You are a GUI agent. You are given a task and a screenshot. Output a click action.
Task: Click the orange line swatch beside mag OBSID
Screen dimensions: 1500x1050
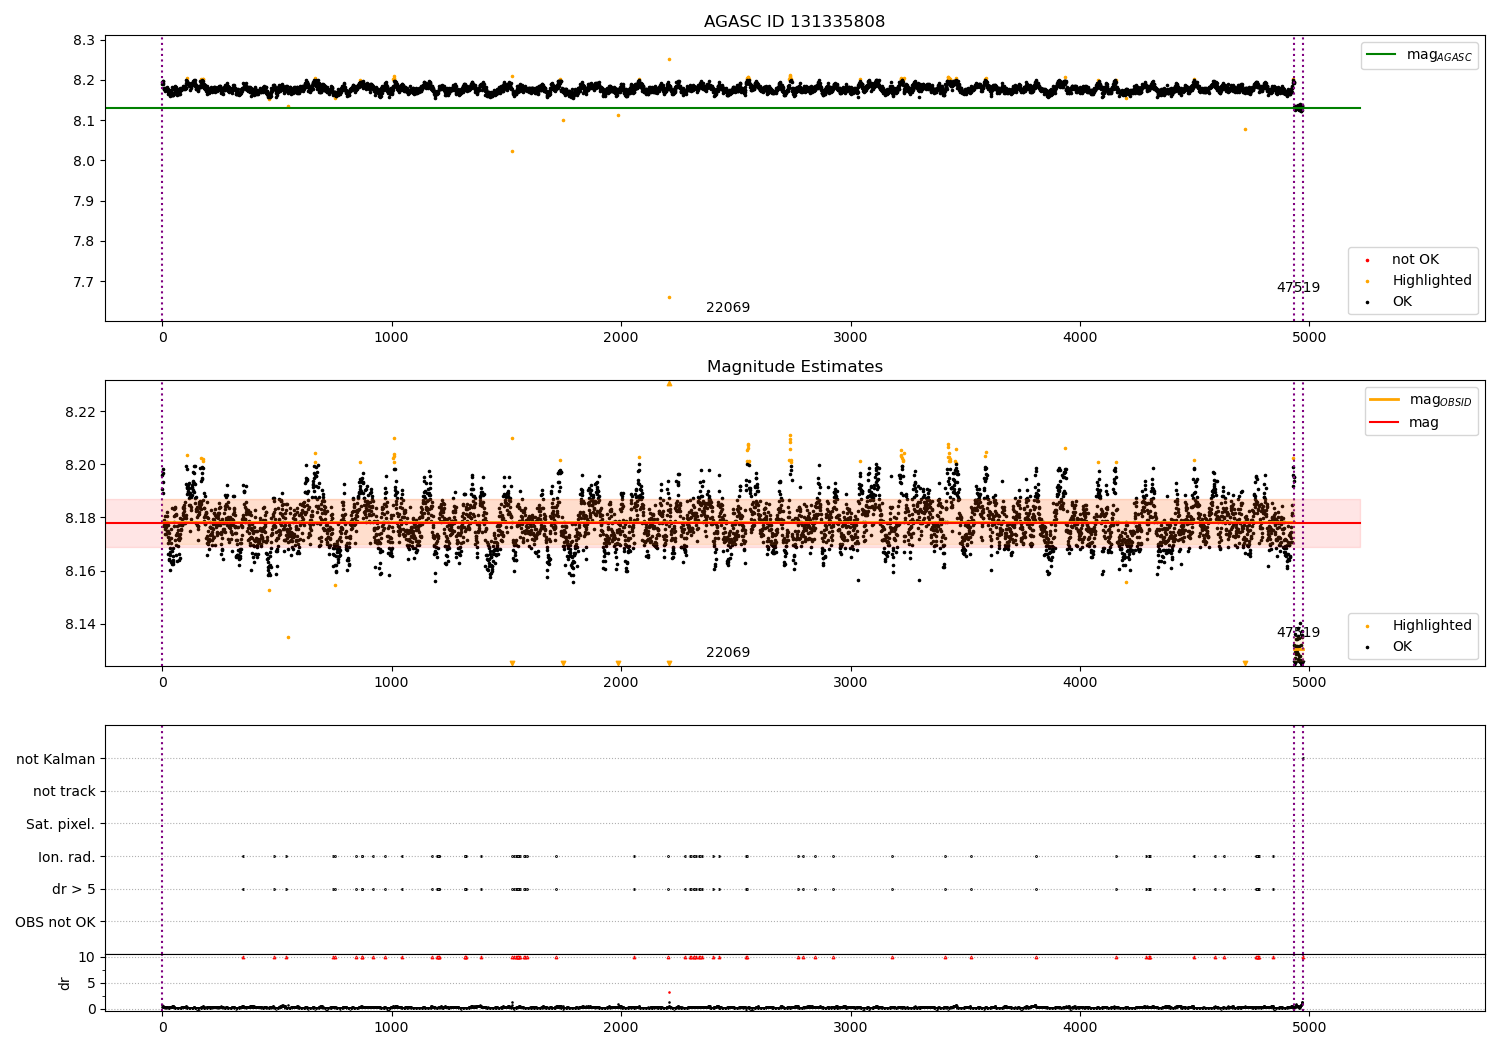[x=1385, y=400]
